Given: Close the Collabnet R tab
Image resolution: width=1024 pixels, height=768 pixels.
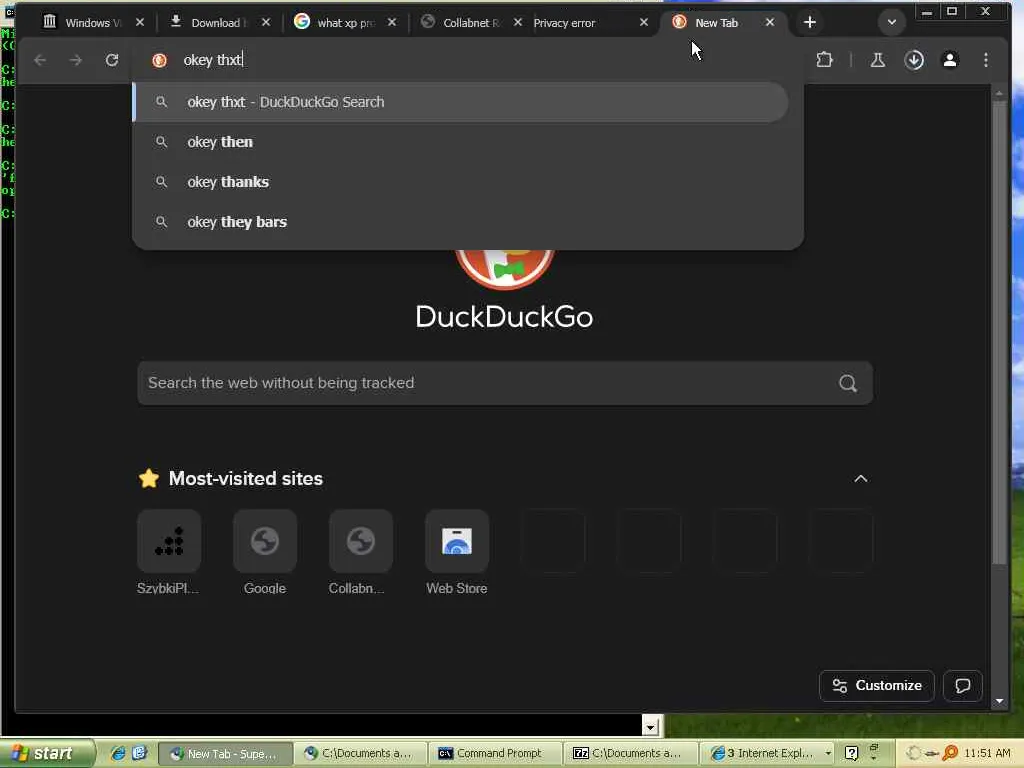Looking at the screenshot, I should (x=518, y=22).
